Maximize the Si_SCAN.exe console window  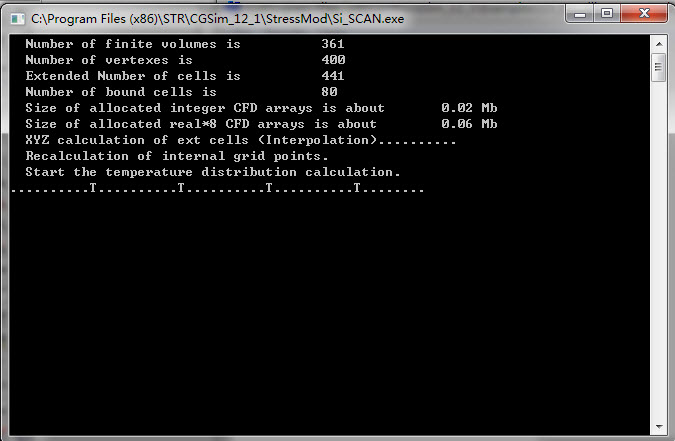pyautogui.click(x=607, y=13)
